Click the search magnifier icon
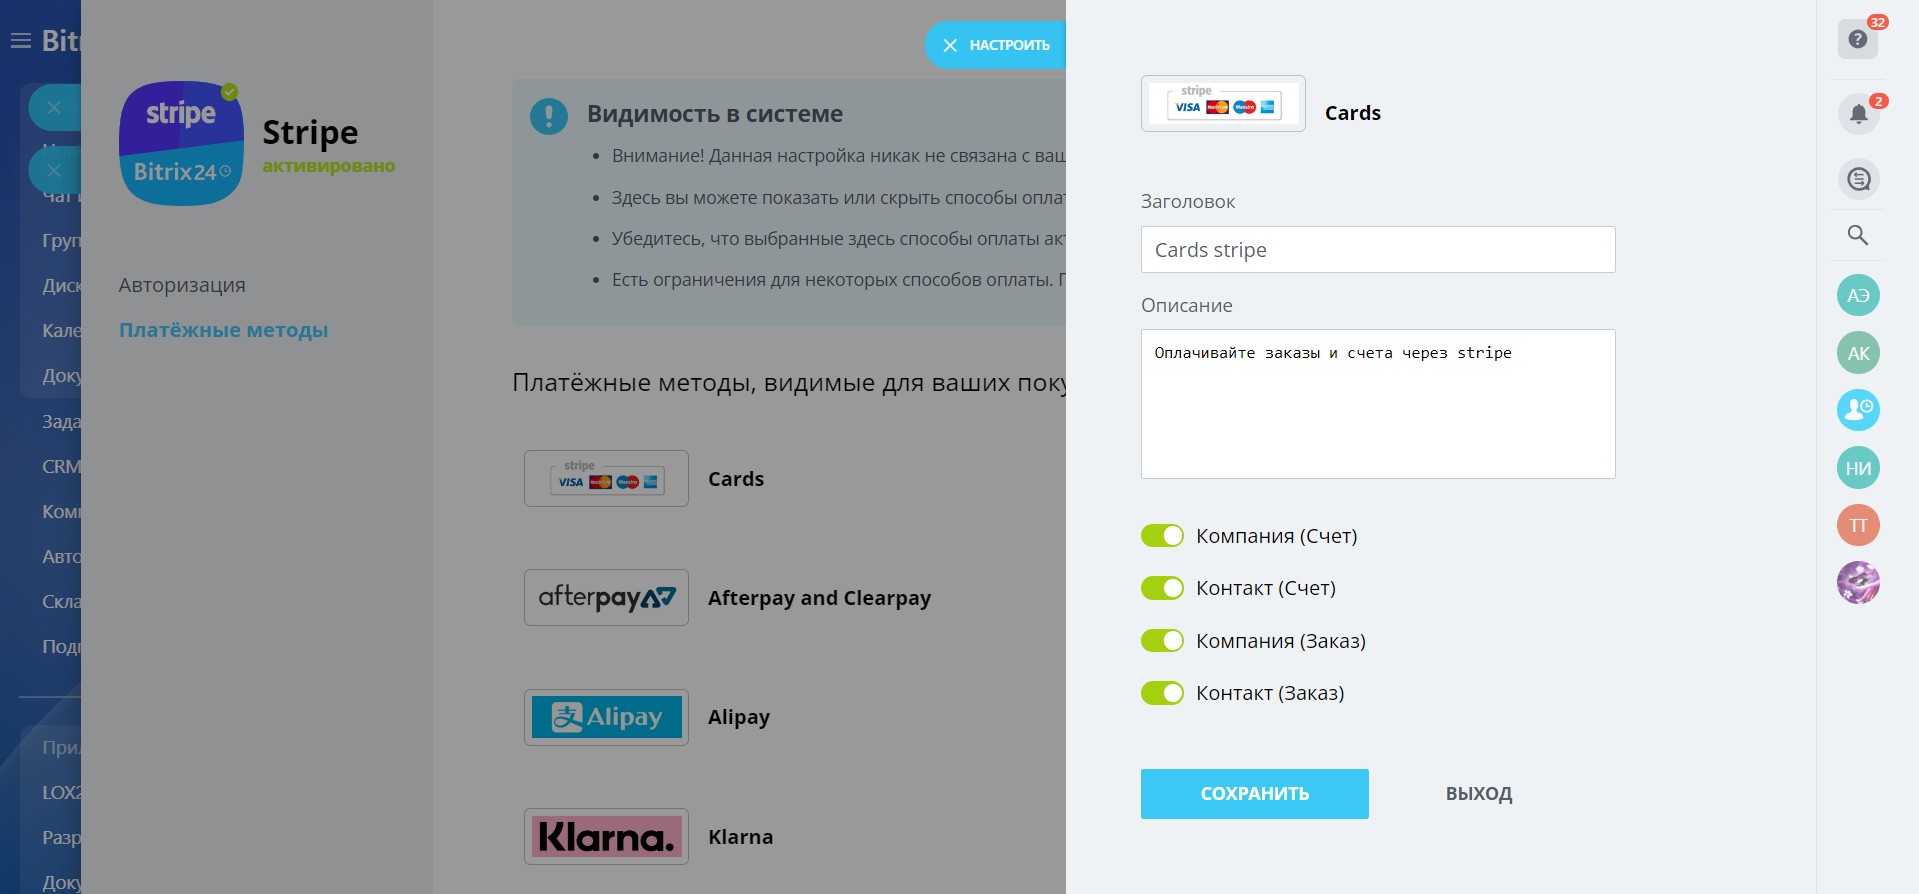The width and height of the screenshot is (1919, 894). click(x=1858, y=235)
